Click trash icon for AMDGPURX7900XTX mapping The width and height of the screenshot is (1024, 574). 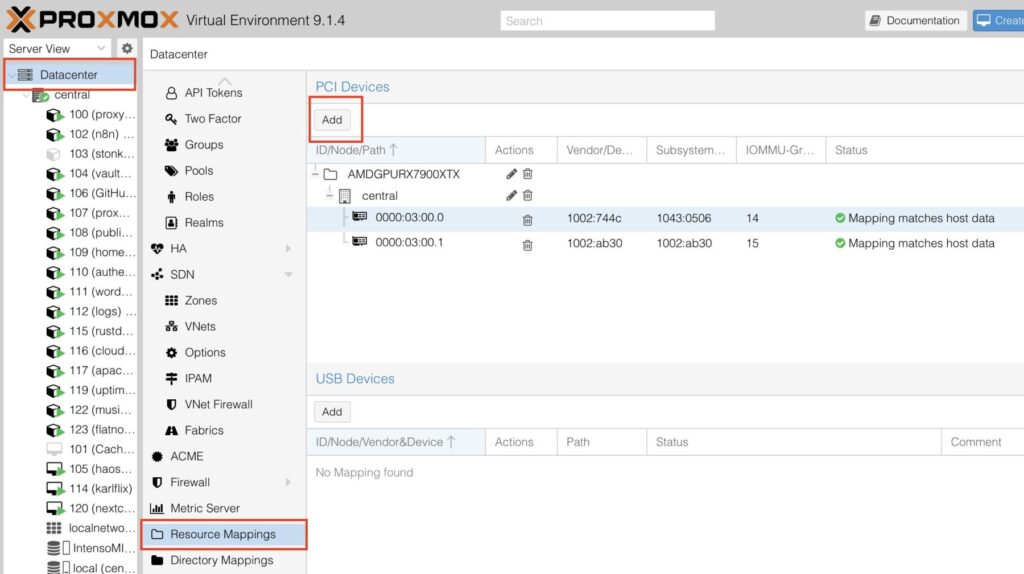pos(528,174)
